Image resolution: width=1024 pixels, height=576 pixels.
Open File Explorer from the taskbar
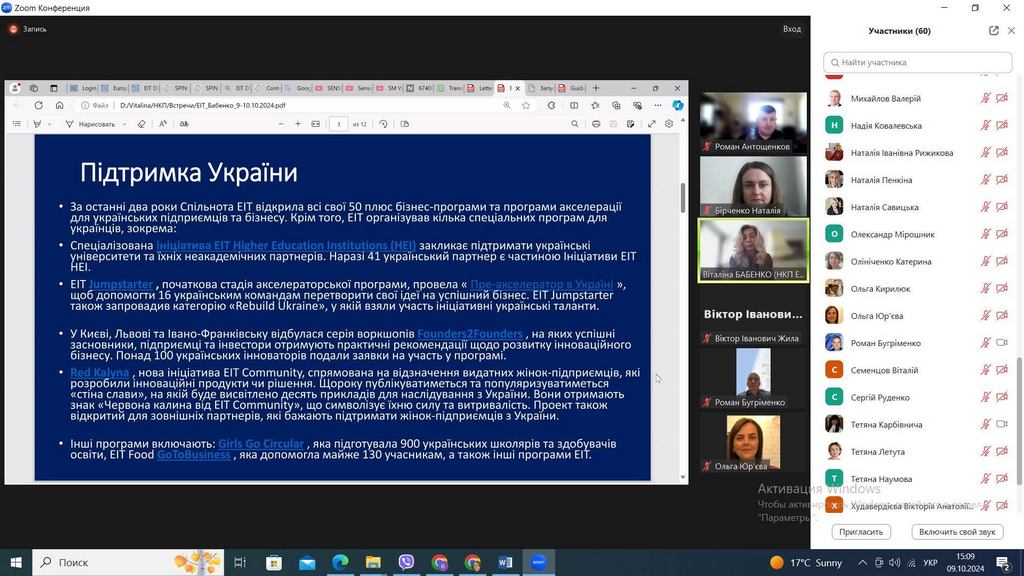tap(373, 563)
